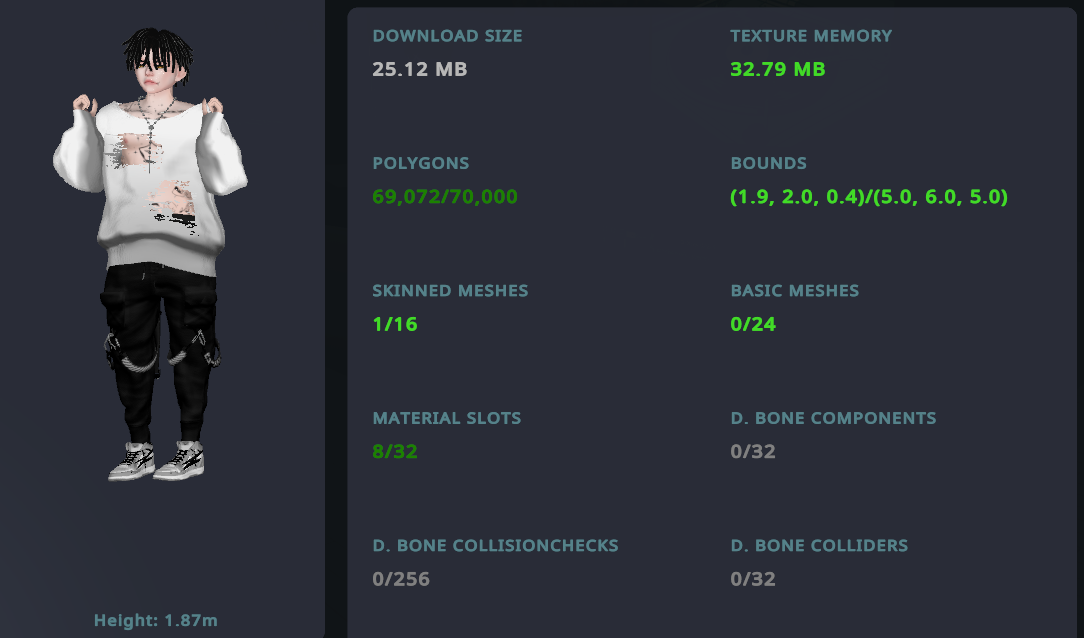Select the Texture Memory heading
1084x638 pixels.
click(811, 36)
